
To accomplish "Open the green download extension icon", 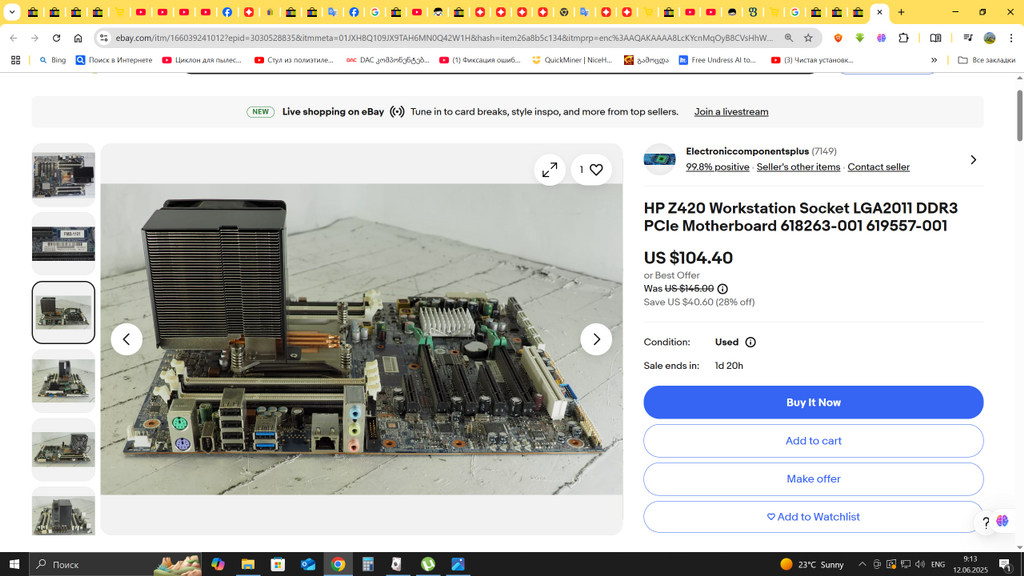I will point(859,38).
